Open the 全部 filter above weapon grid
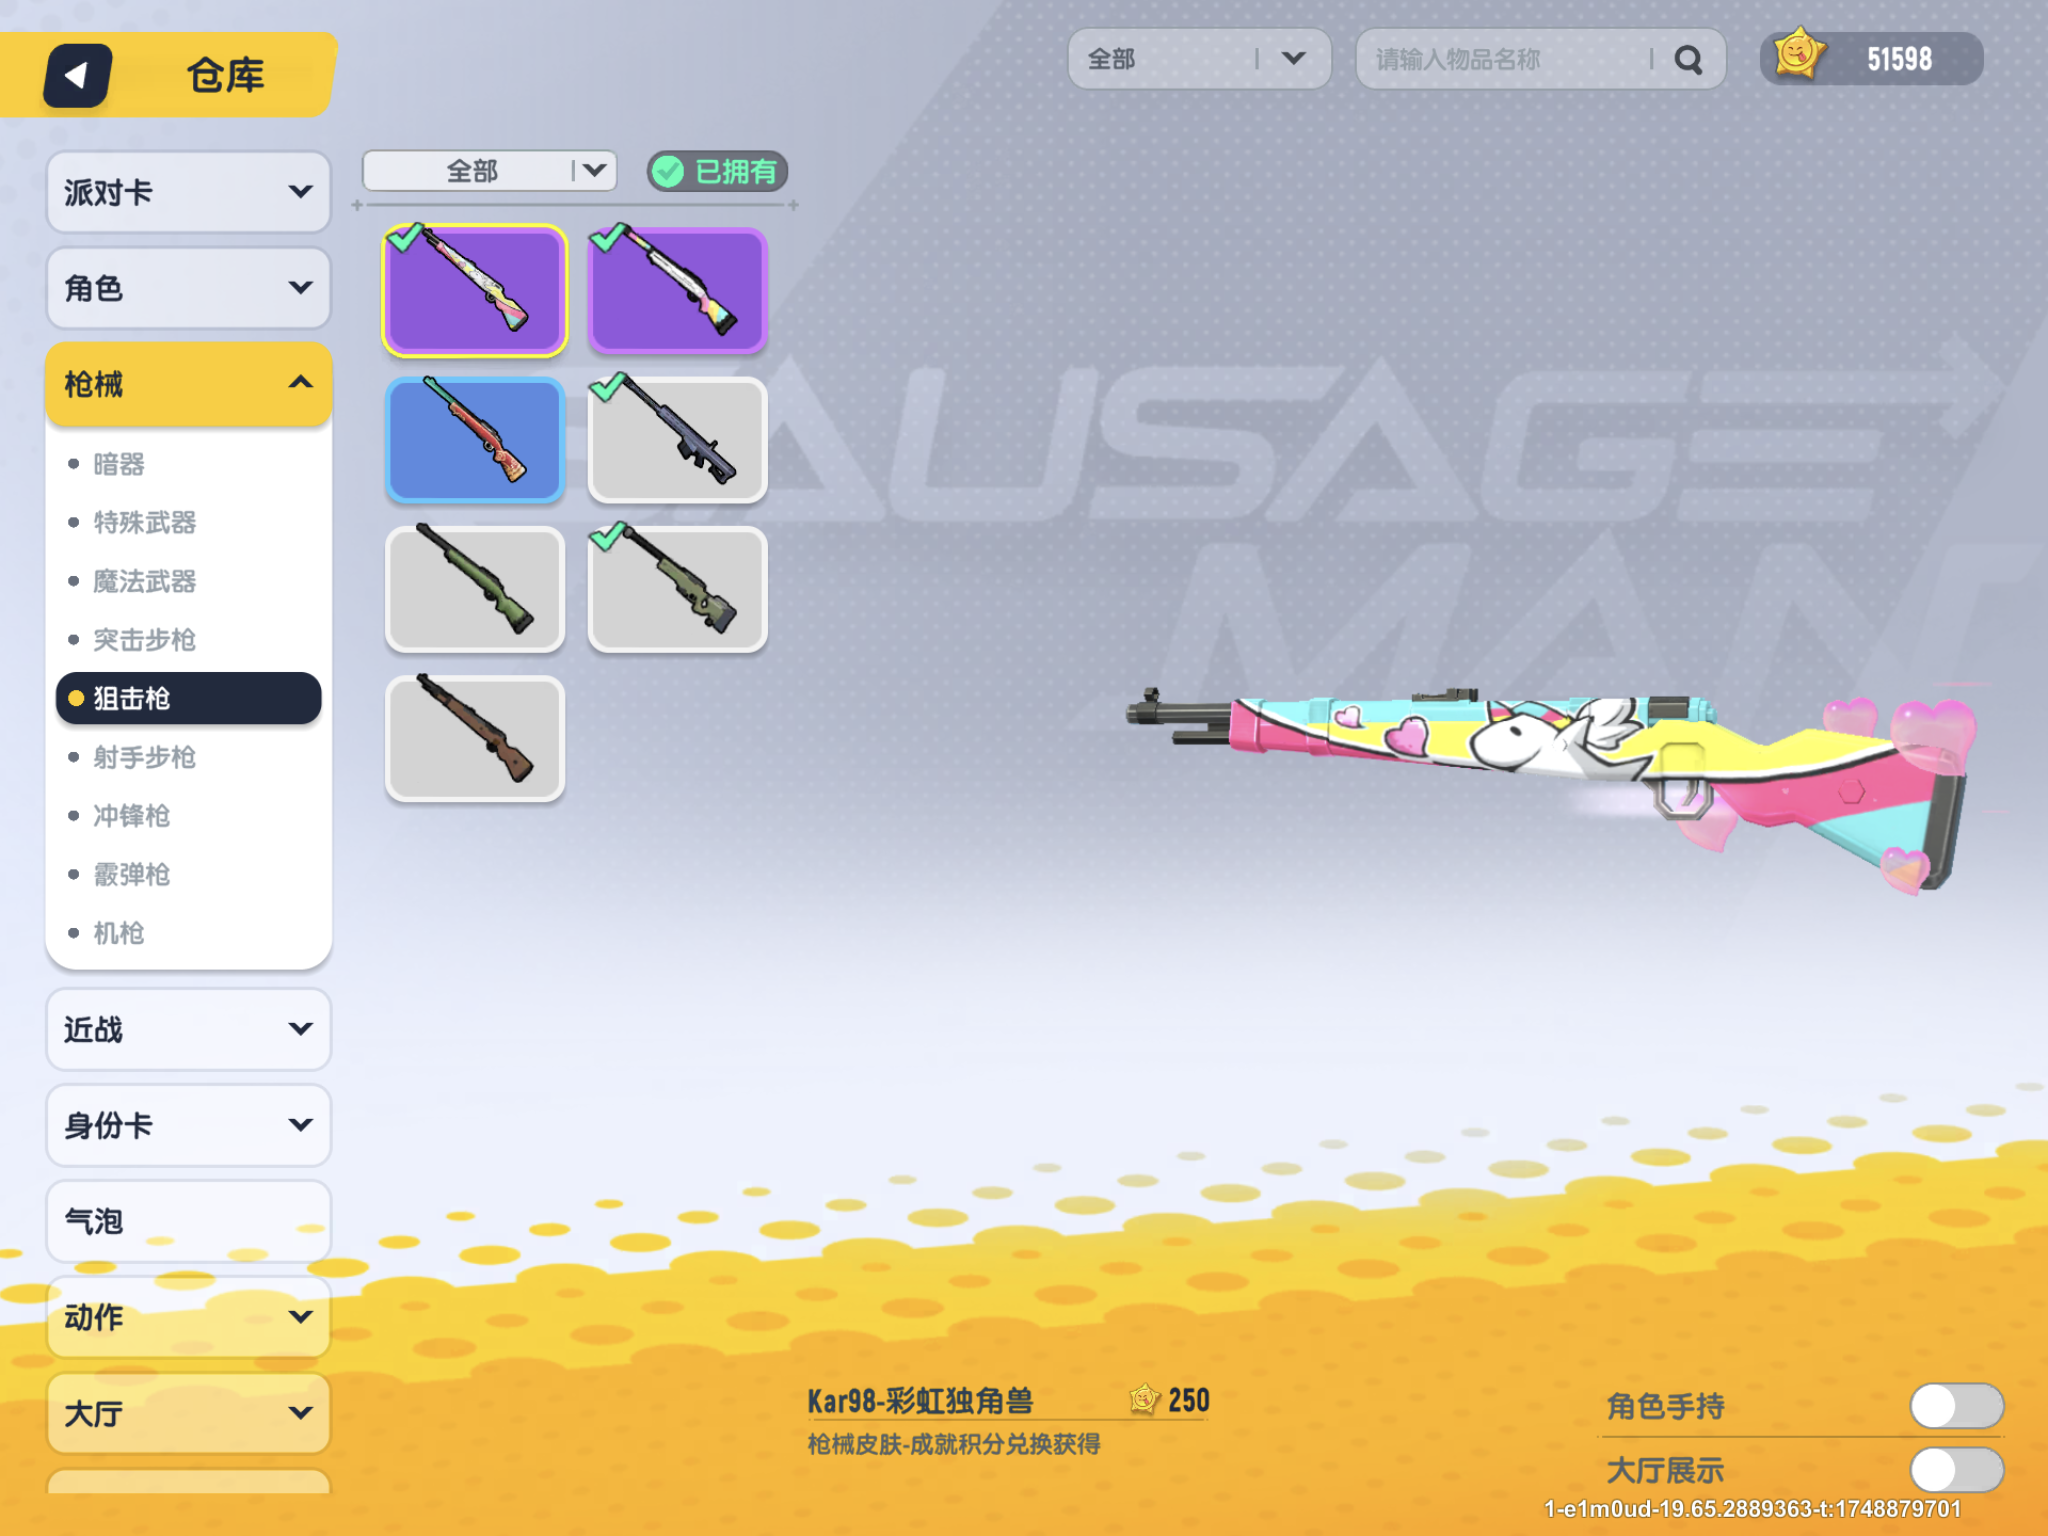The width and height of the screenshot is (2048, 1536). click(x=489, y=171)
